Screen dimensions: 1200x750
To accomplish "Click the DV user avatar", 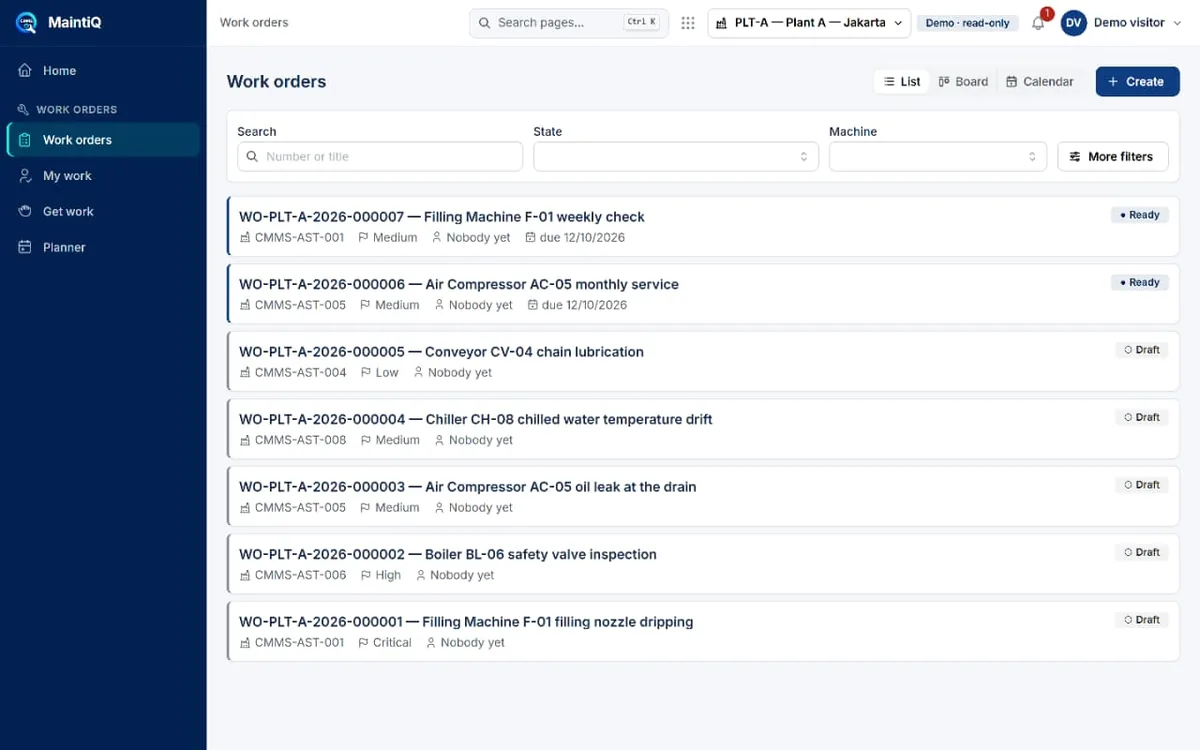I will [x=1074, y=23].
